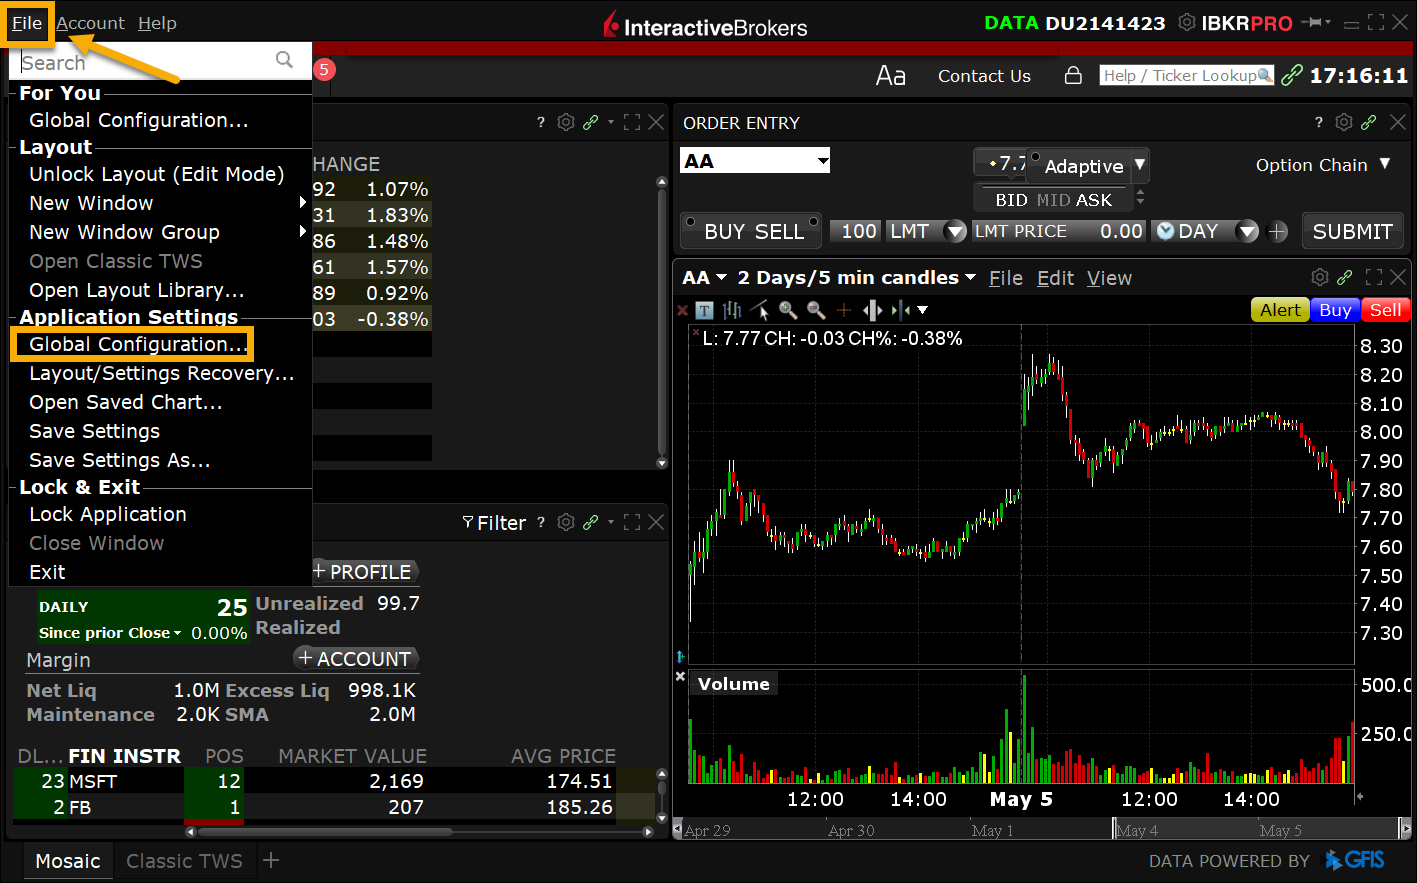Click green link icon beside the clock
This screenshot has width=1417, height=883.
coord(1292,75)
